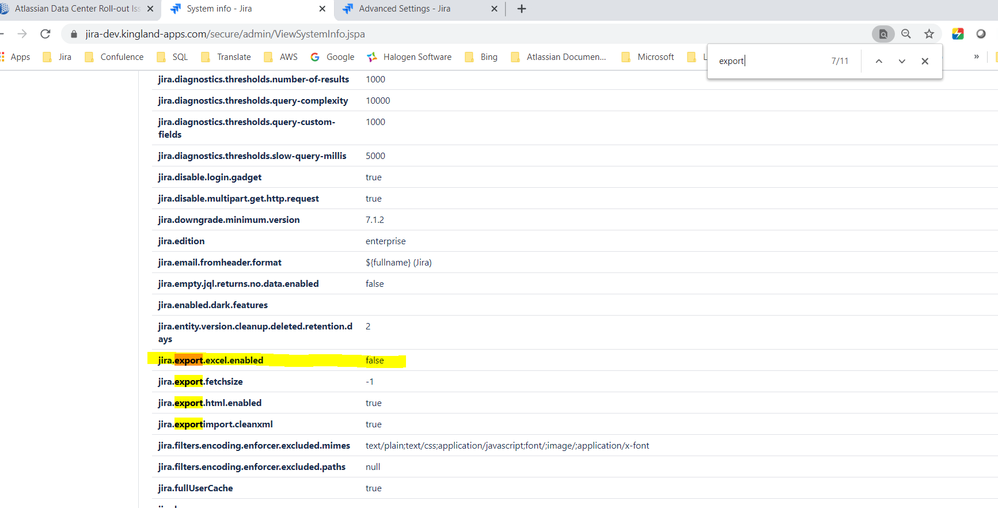Screen dimensions: 998x508
Task: Select the jira.fullUserCache property
Action: pos(193,488)
